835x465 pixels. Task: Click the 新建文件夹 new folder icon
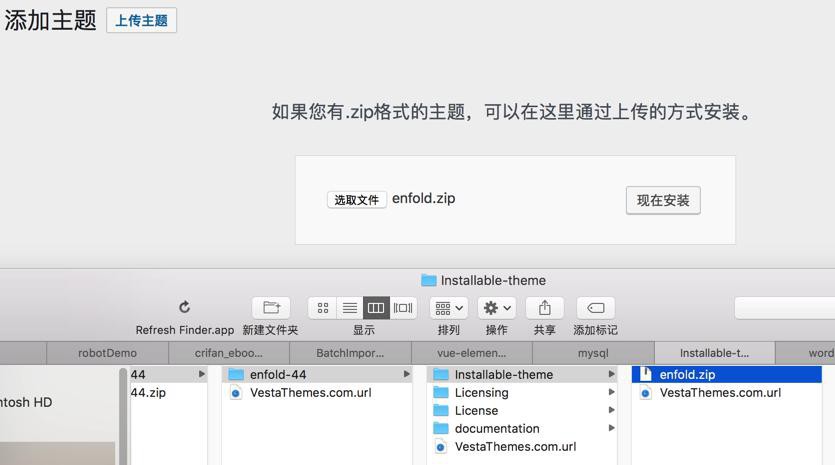pos(271,308)
